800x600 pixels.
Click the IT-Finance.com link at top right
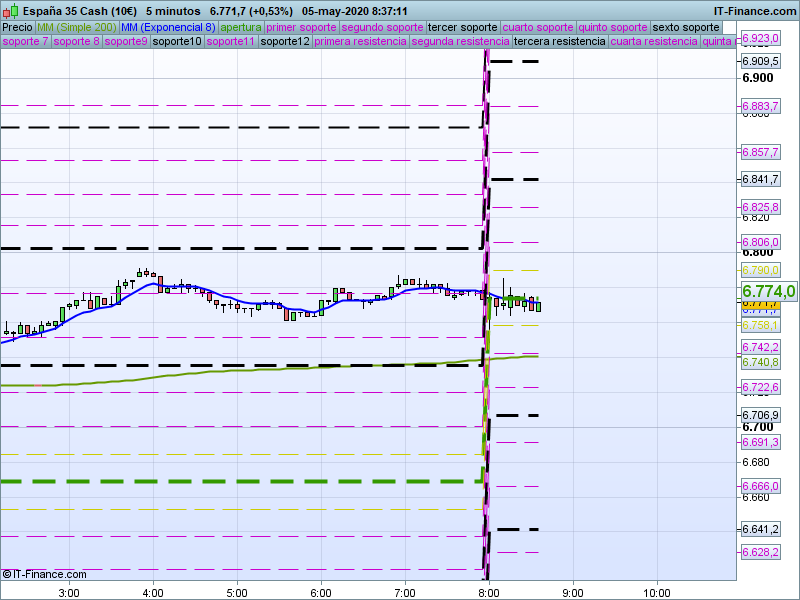pyautogui.click(x=754, y=11)
